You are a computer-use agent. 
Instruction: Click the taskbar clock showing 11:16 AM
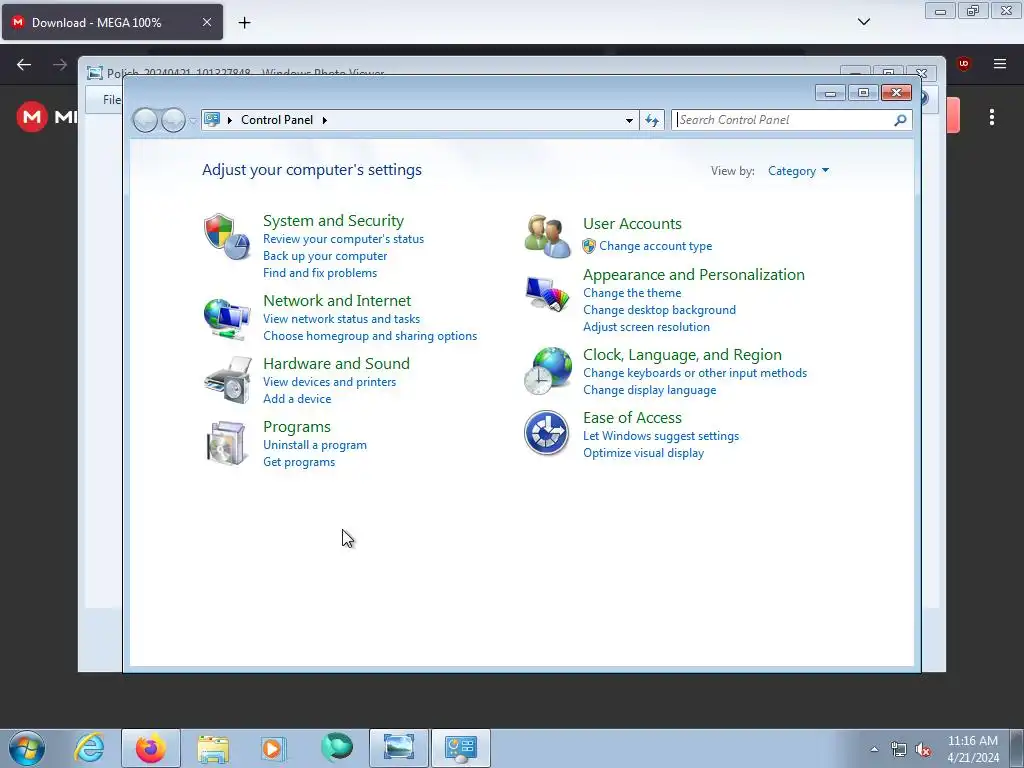click(x=972, y=749)
